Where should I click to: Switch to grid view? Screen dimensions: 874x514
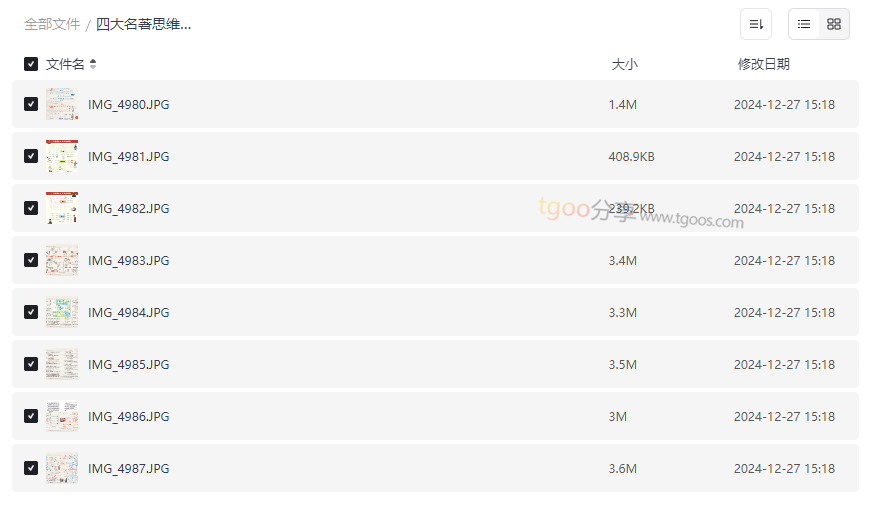(834, 24)
